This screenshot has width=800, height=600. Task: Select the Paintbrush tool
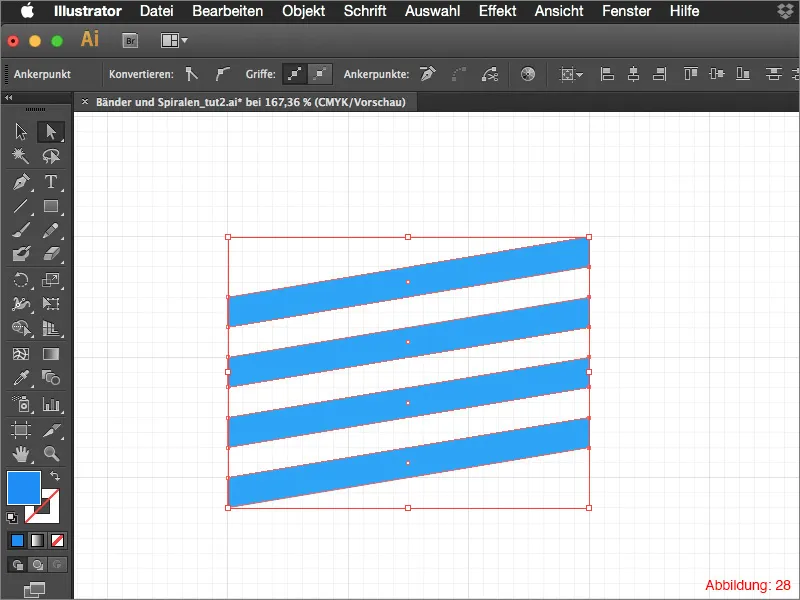click(x=21, y=230)
